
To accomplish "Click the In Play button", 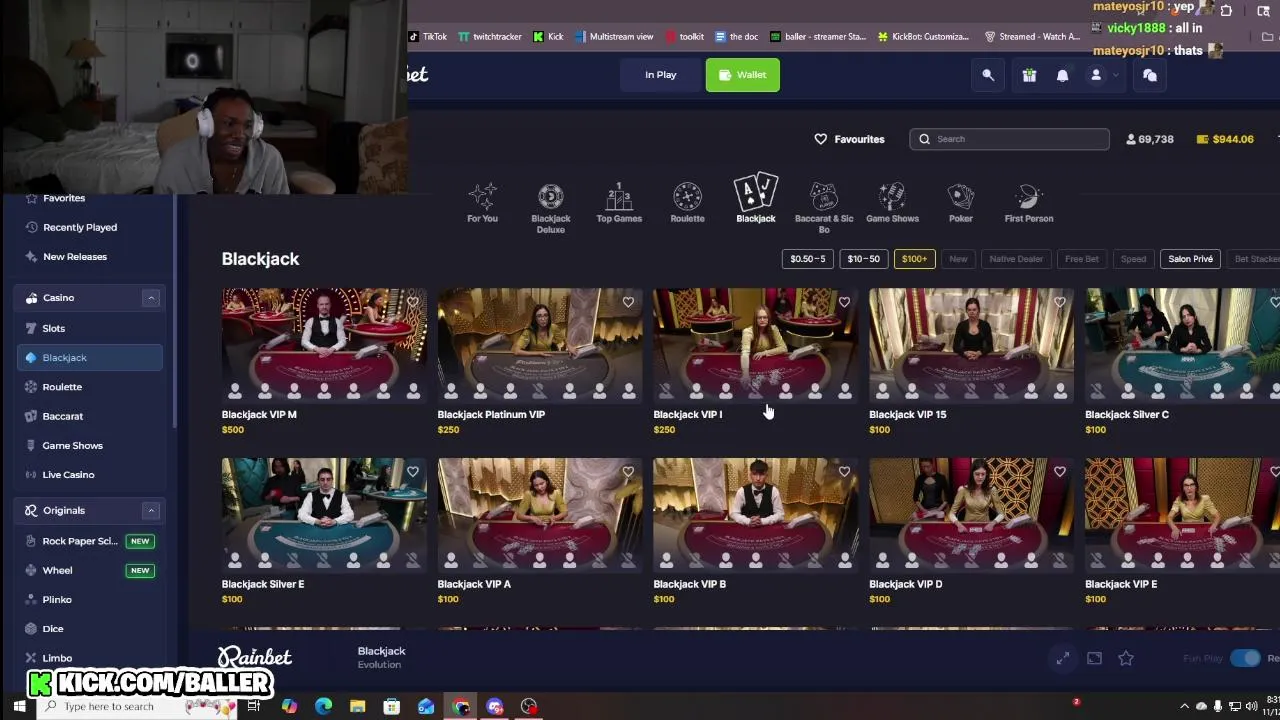I will click(660, 75).
